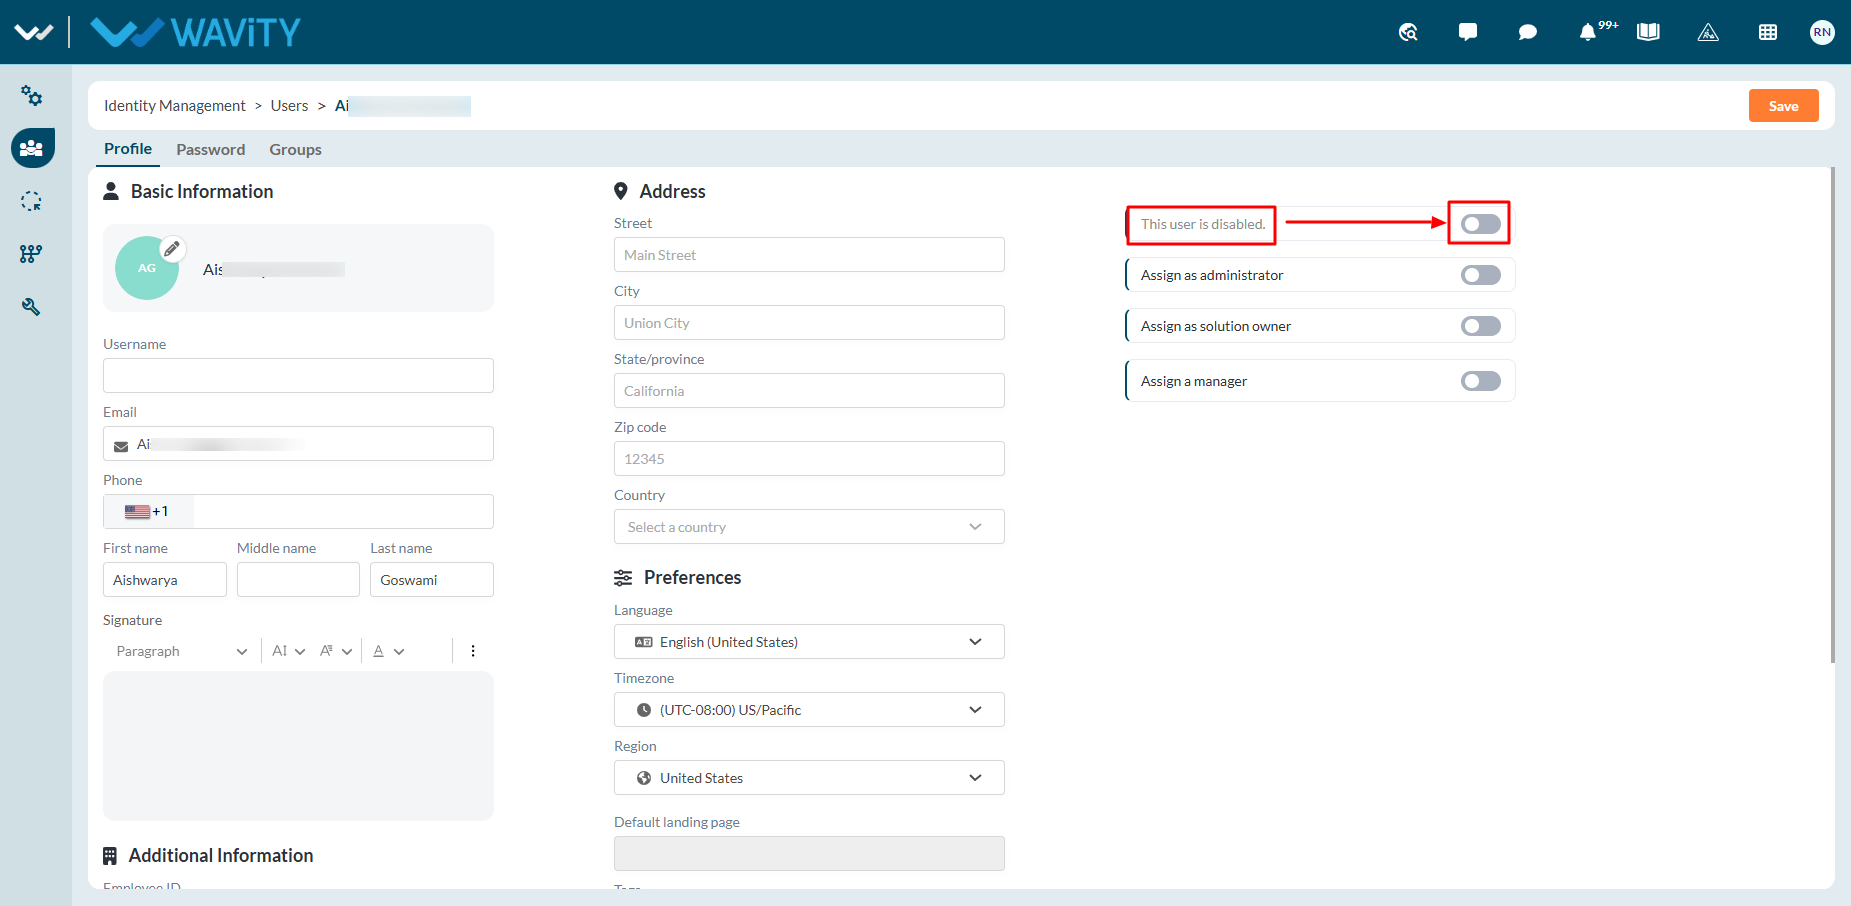Screen dimensions: 1851x906
Task: Click the triangle icon in the header
Action: click(x=1708, y=32)
